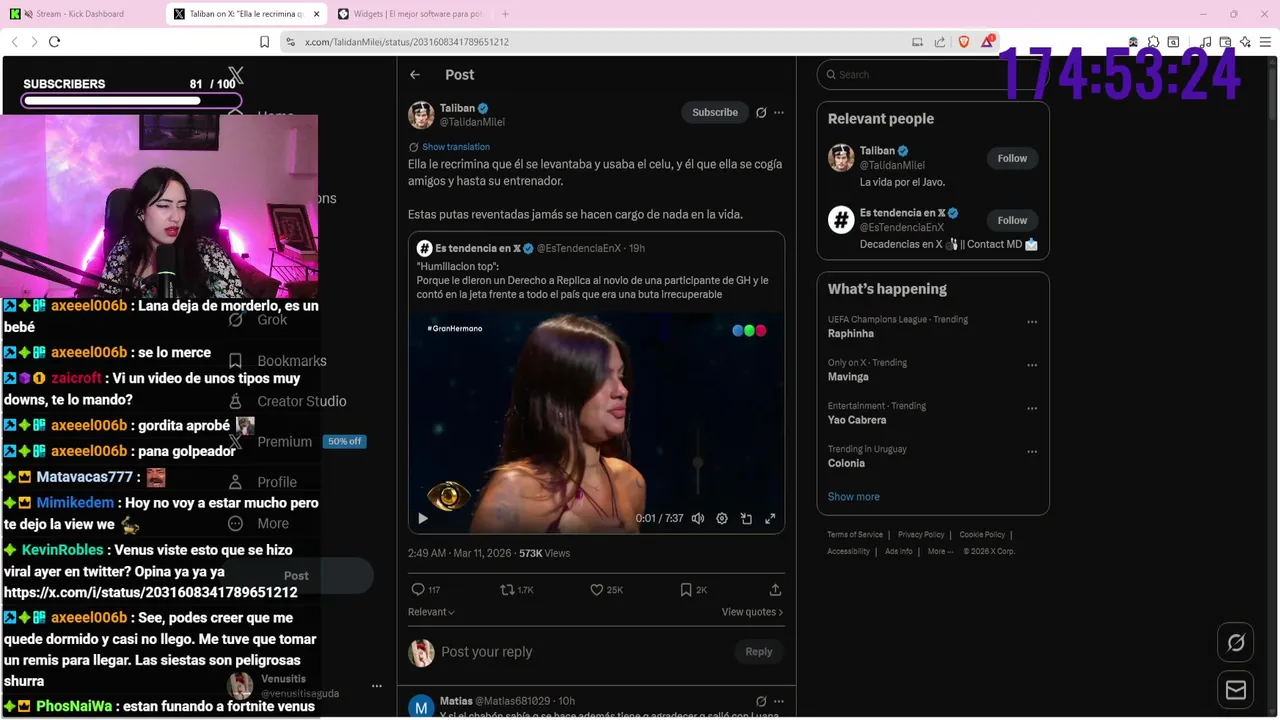Click the X search box
This screenshot has width=1280, height=720.
click(933, 75)
